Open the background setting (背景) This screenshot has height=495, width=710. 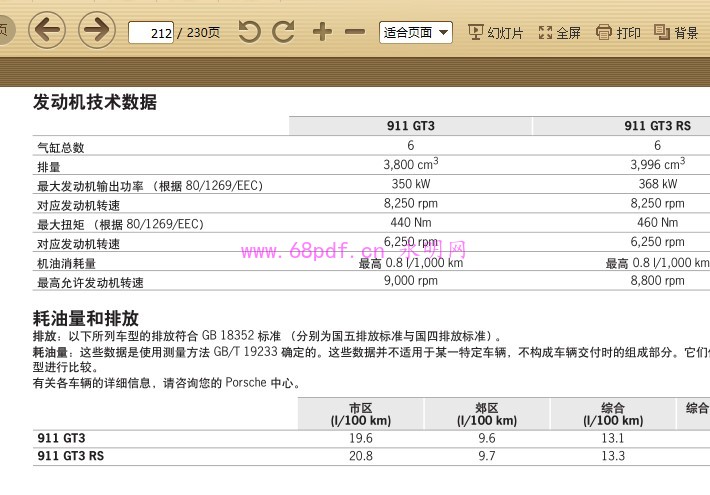tap(676, 32)
